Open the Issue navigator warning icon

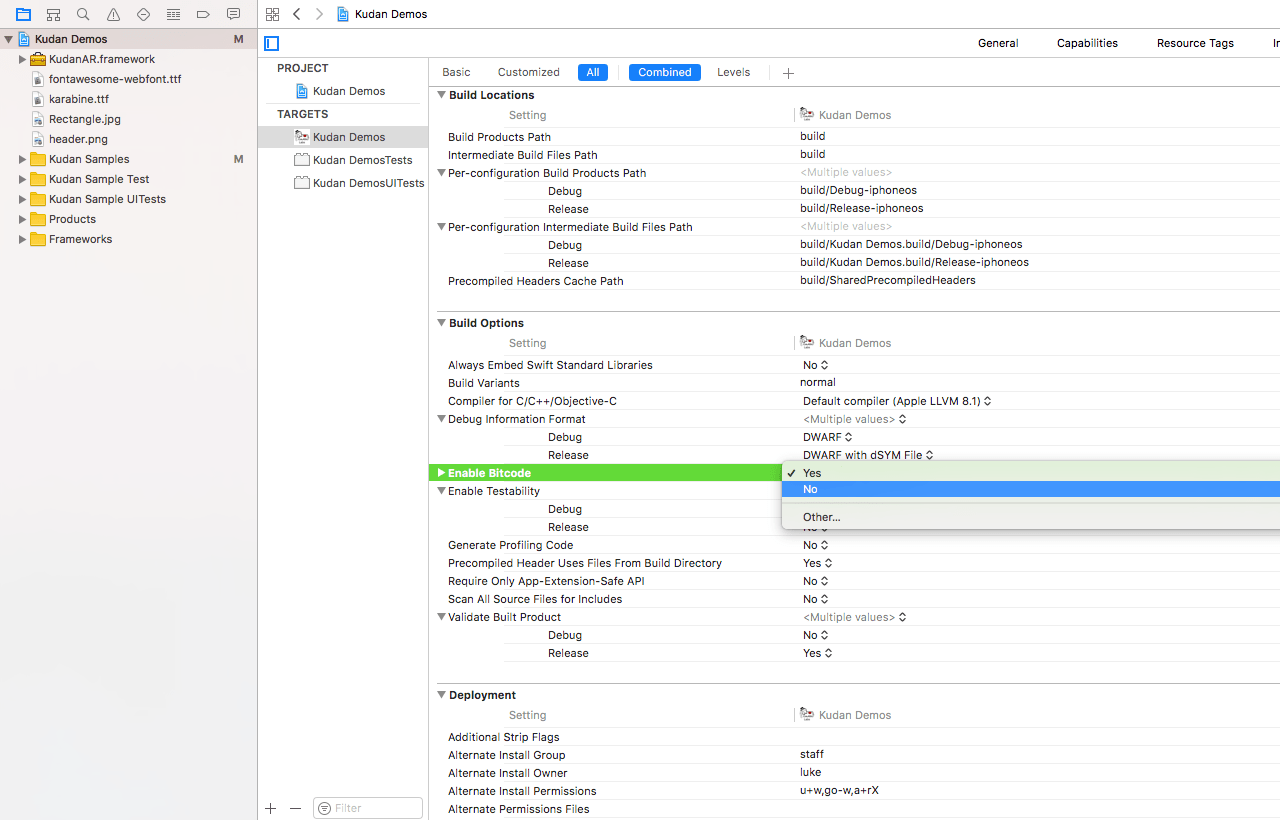coord(113,14)
